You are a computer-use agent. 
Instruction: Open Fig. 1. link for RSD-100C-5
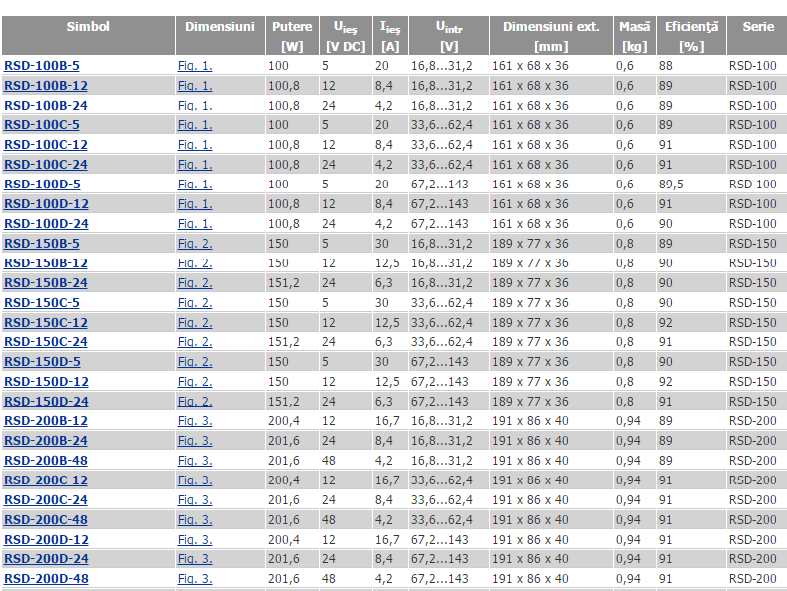195,125
